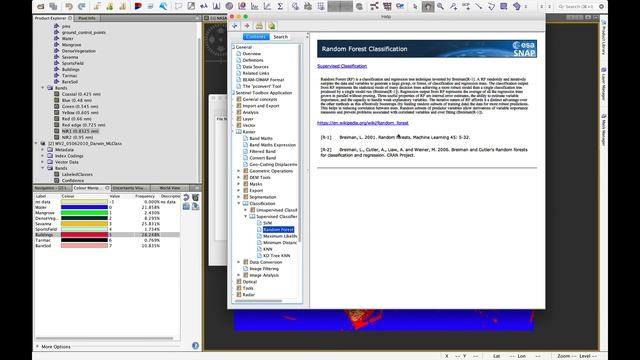Image resolution: width=640 pixels, height=360 pixels.
Task: Expand the Unsupervised Classifier help node
Action: (246, 210)
